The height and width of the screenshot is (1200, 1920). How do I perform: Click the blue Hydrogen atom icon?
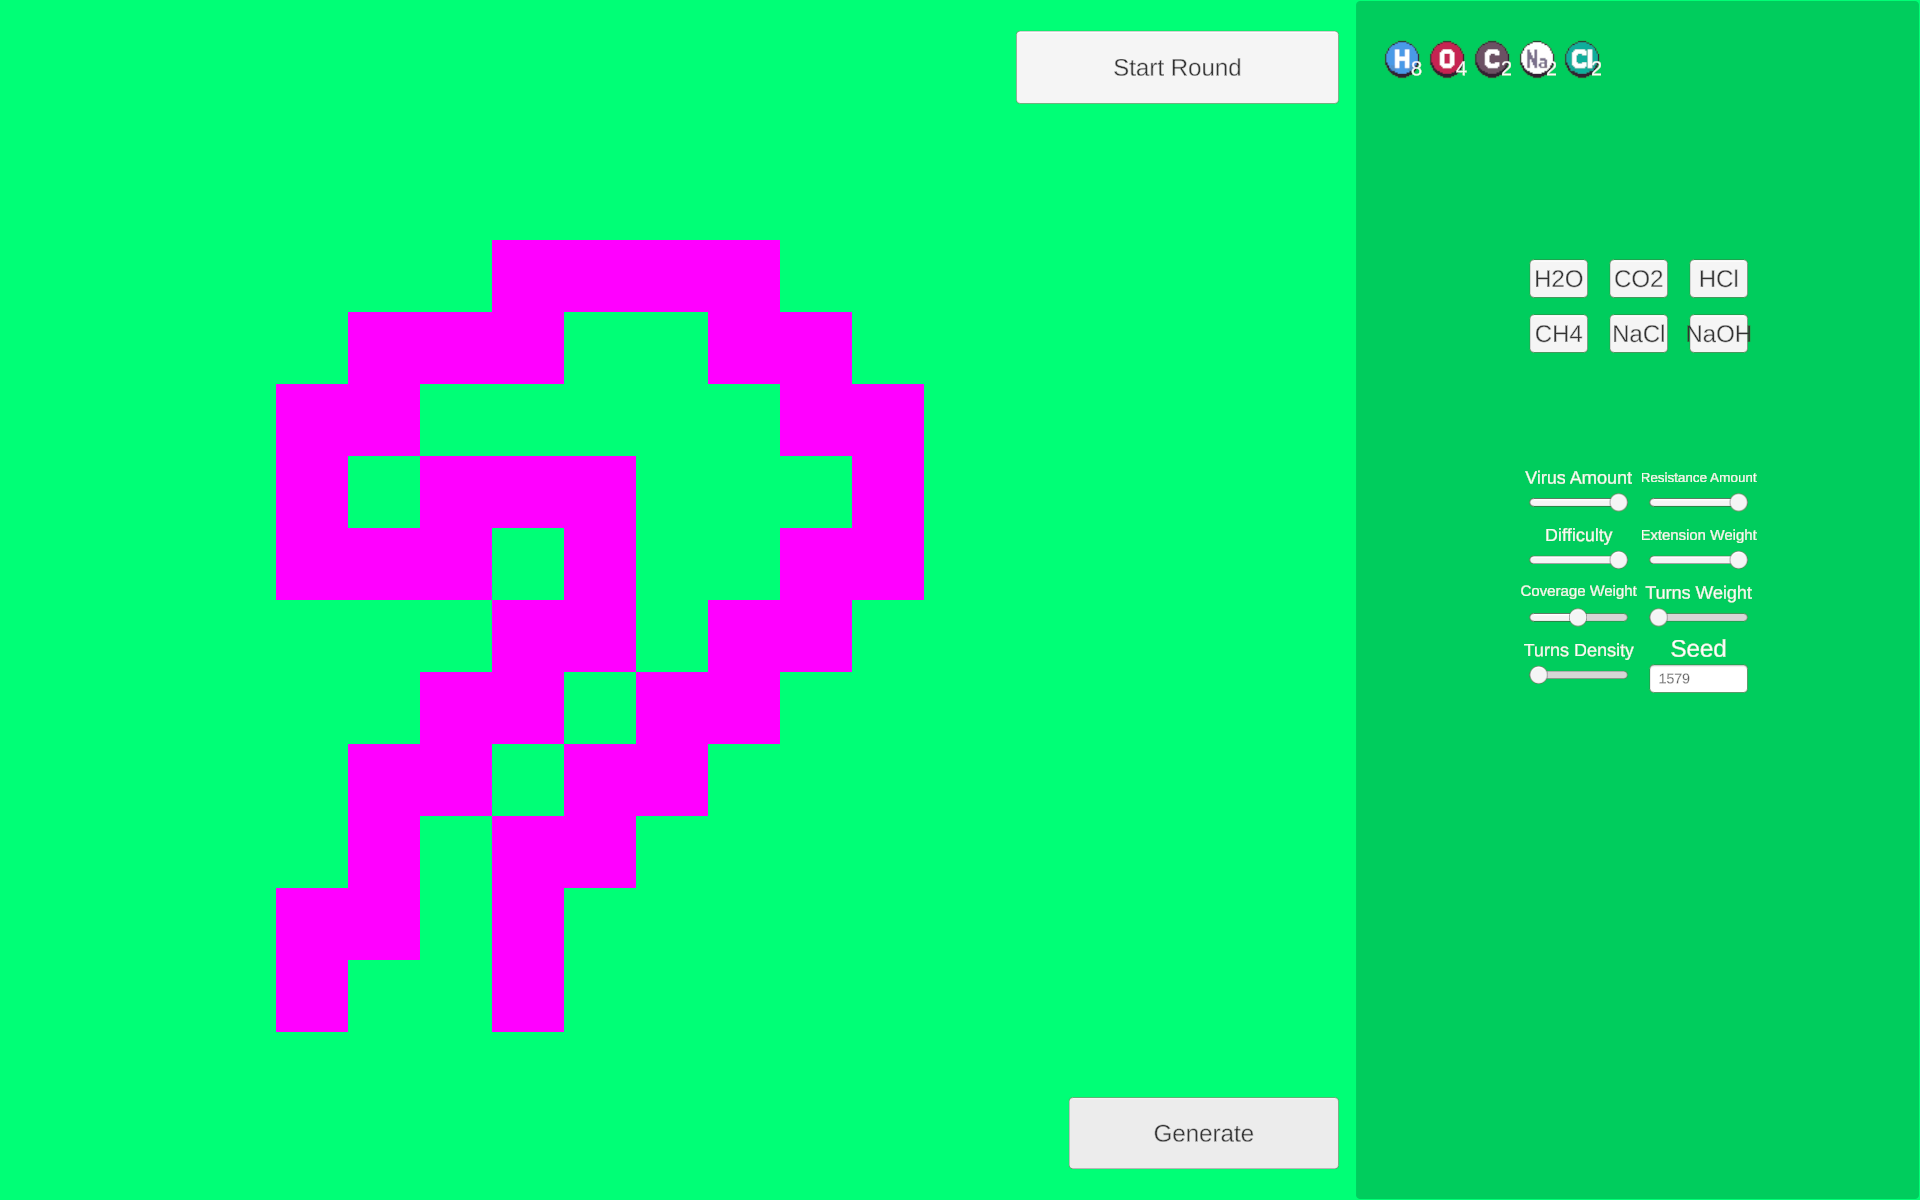pyautogui.click(x=1401, y=59)
